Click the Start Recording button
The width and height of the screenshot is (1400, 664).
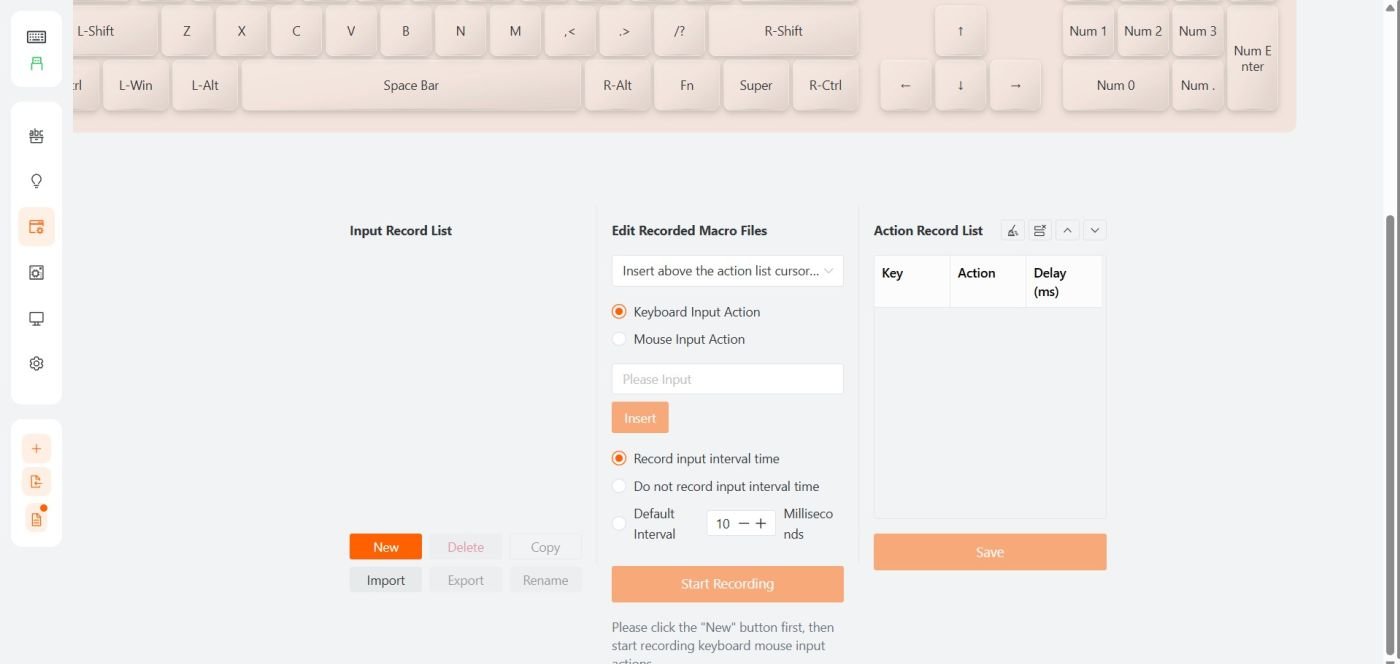pyautogui.click(x=728, y=584)
